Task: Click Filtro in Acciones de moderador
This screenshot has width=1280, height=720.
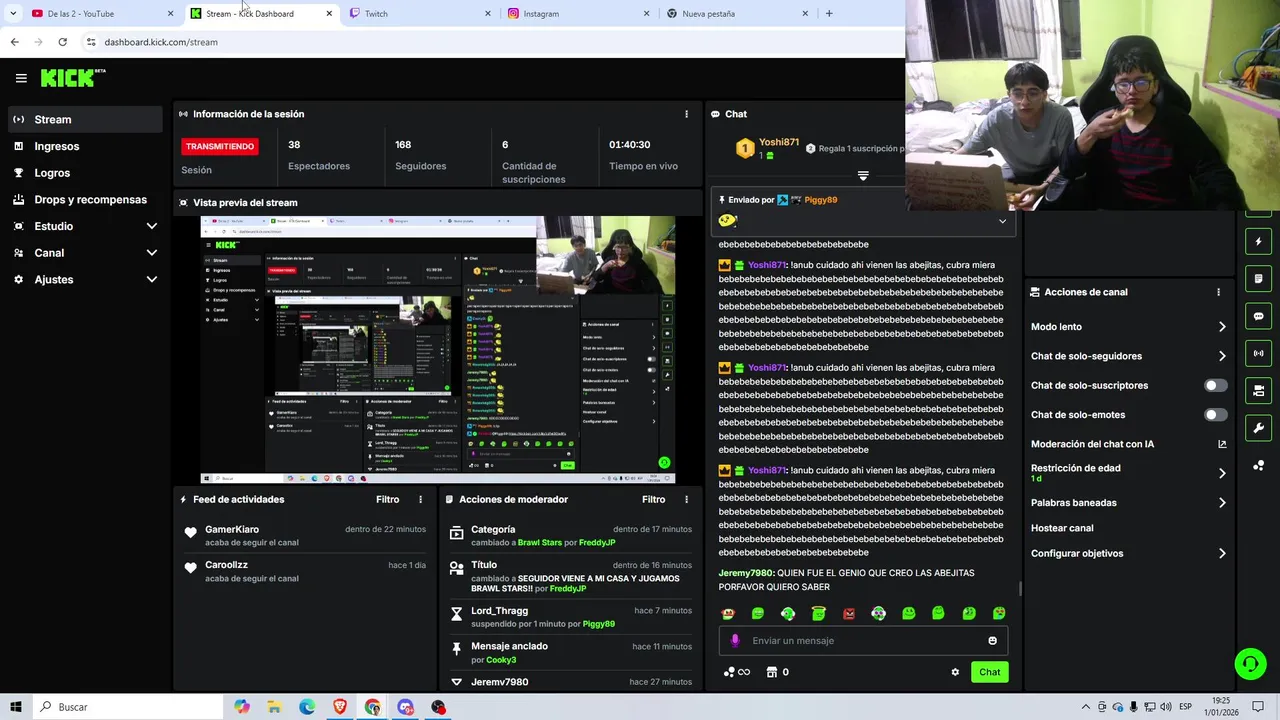Action: (x=653, y=499)
